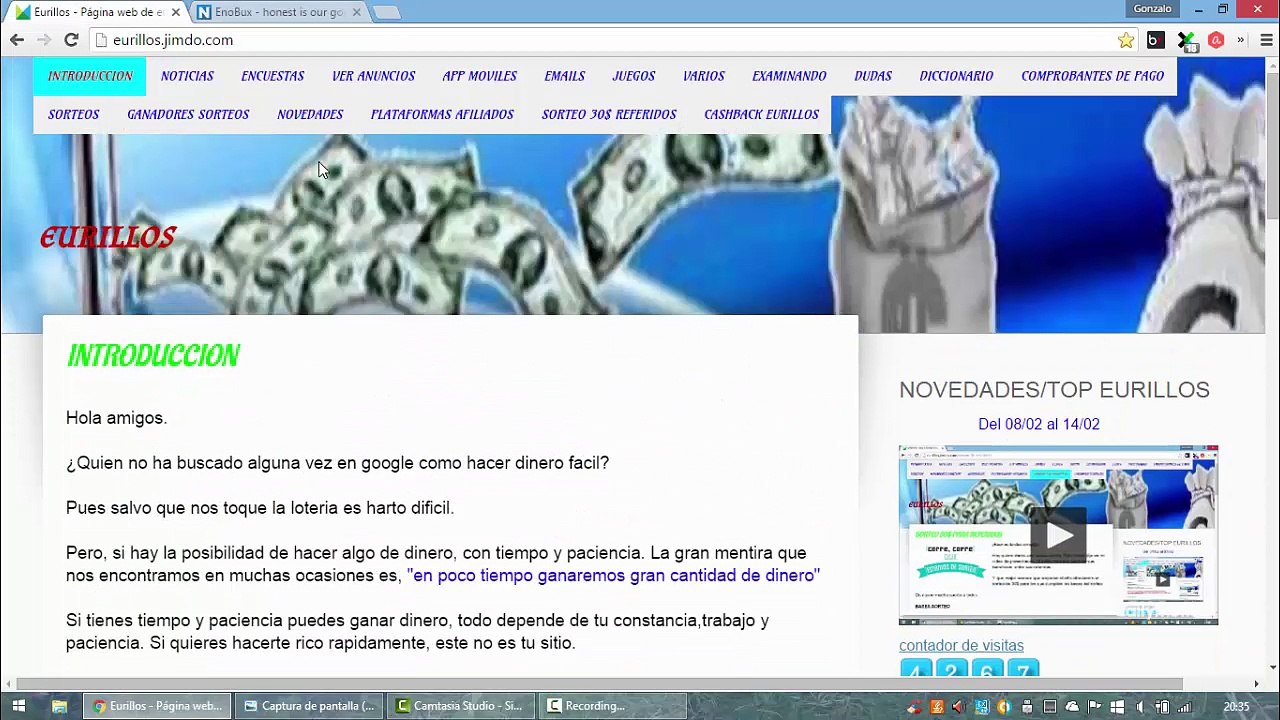This screenshot has width=1280, height=720.
Task: Open File Explorer from the taskbar
Action: 59,706
